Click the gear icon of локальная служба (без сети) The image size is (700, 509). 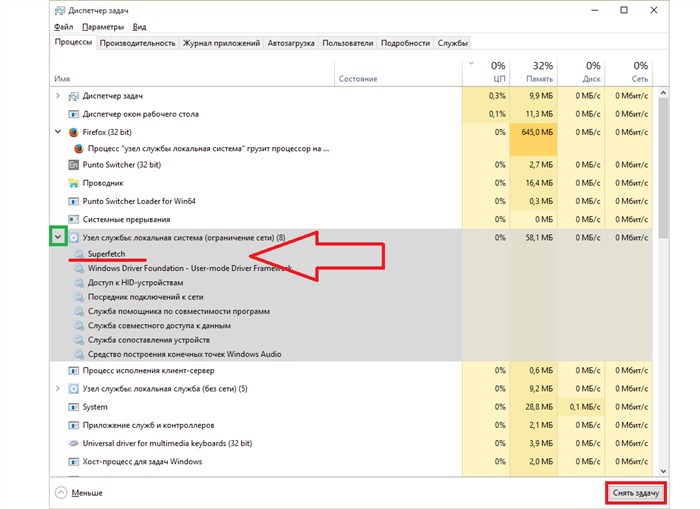pos(73,389)
